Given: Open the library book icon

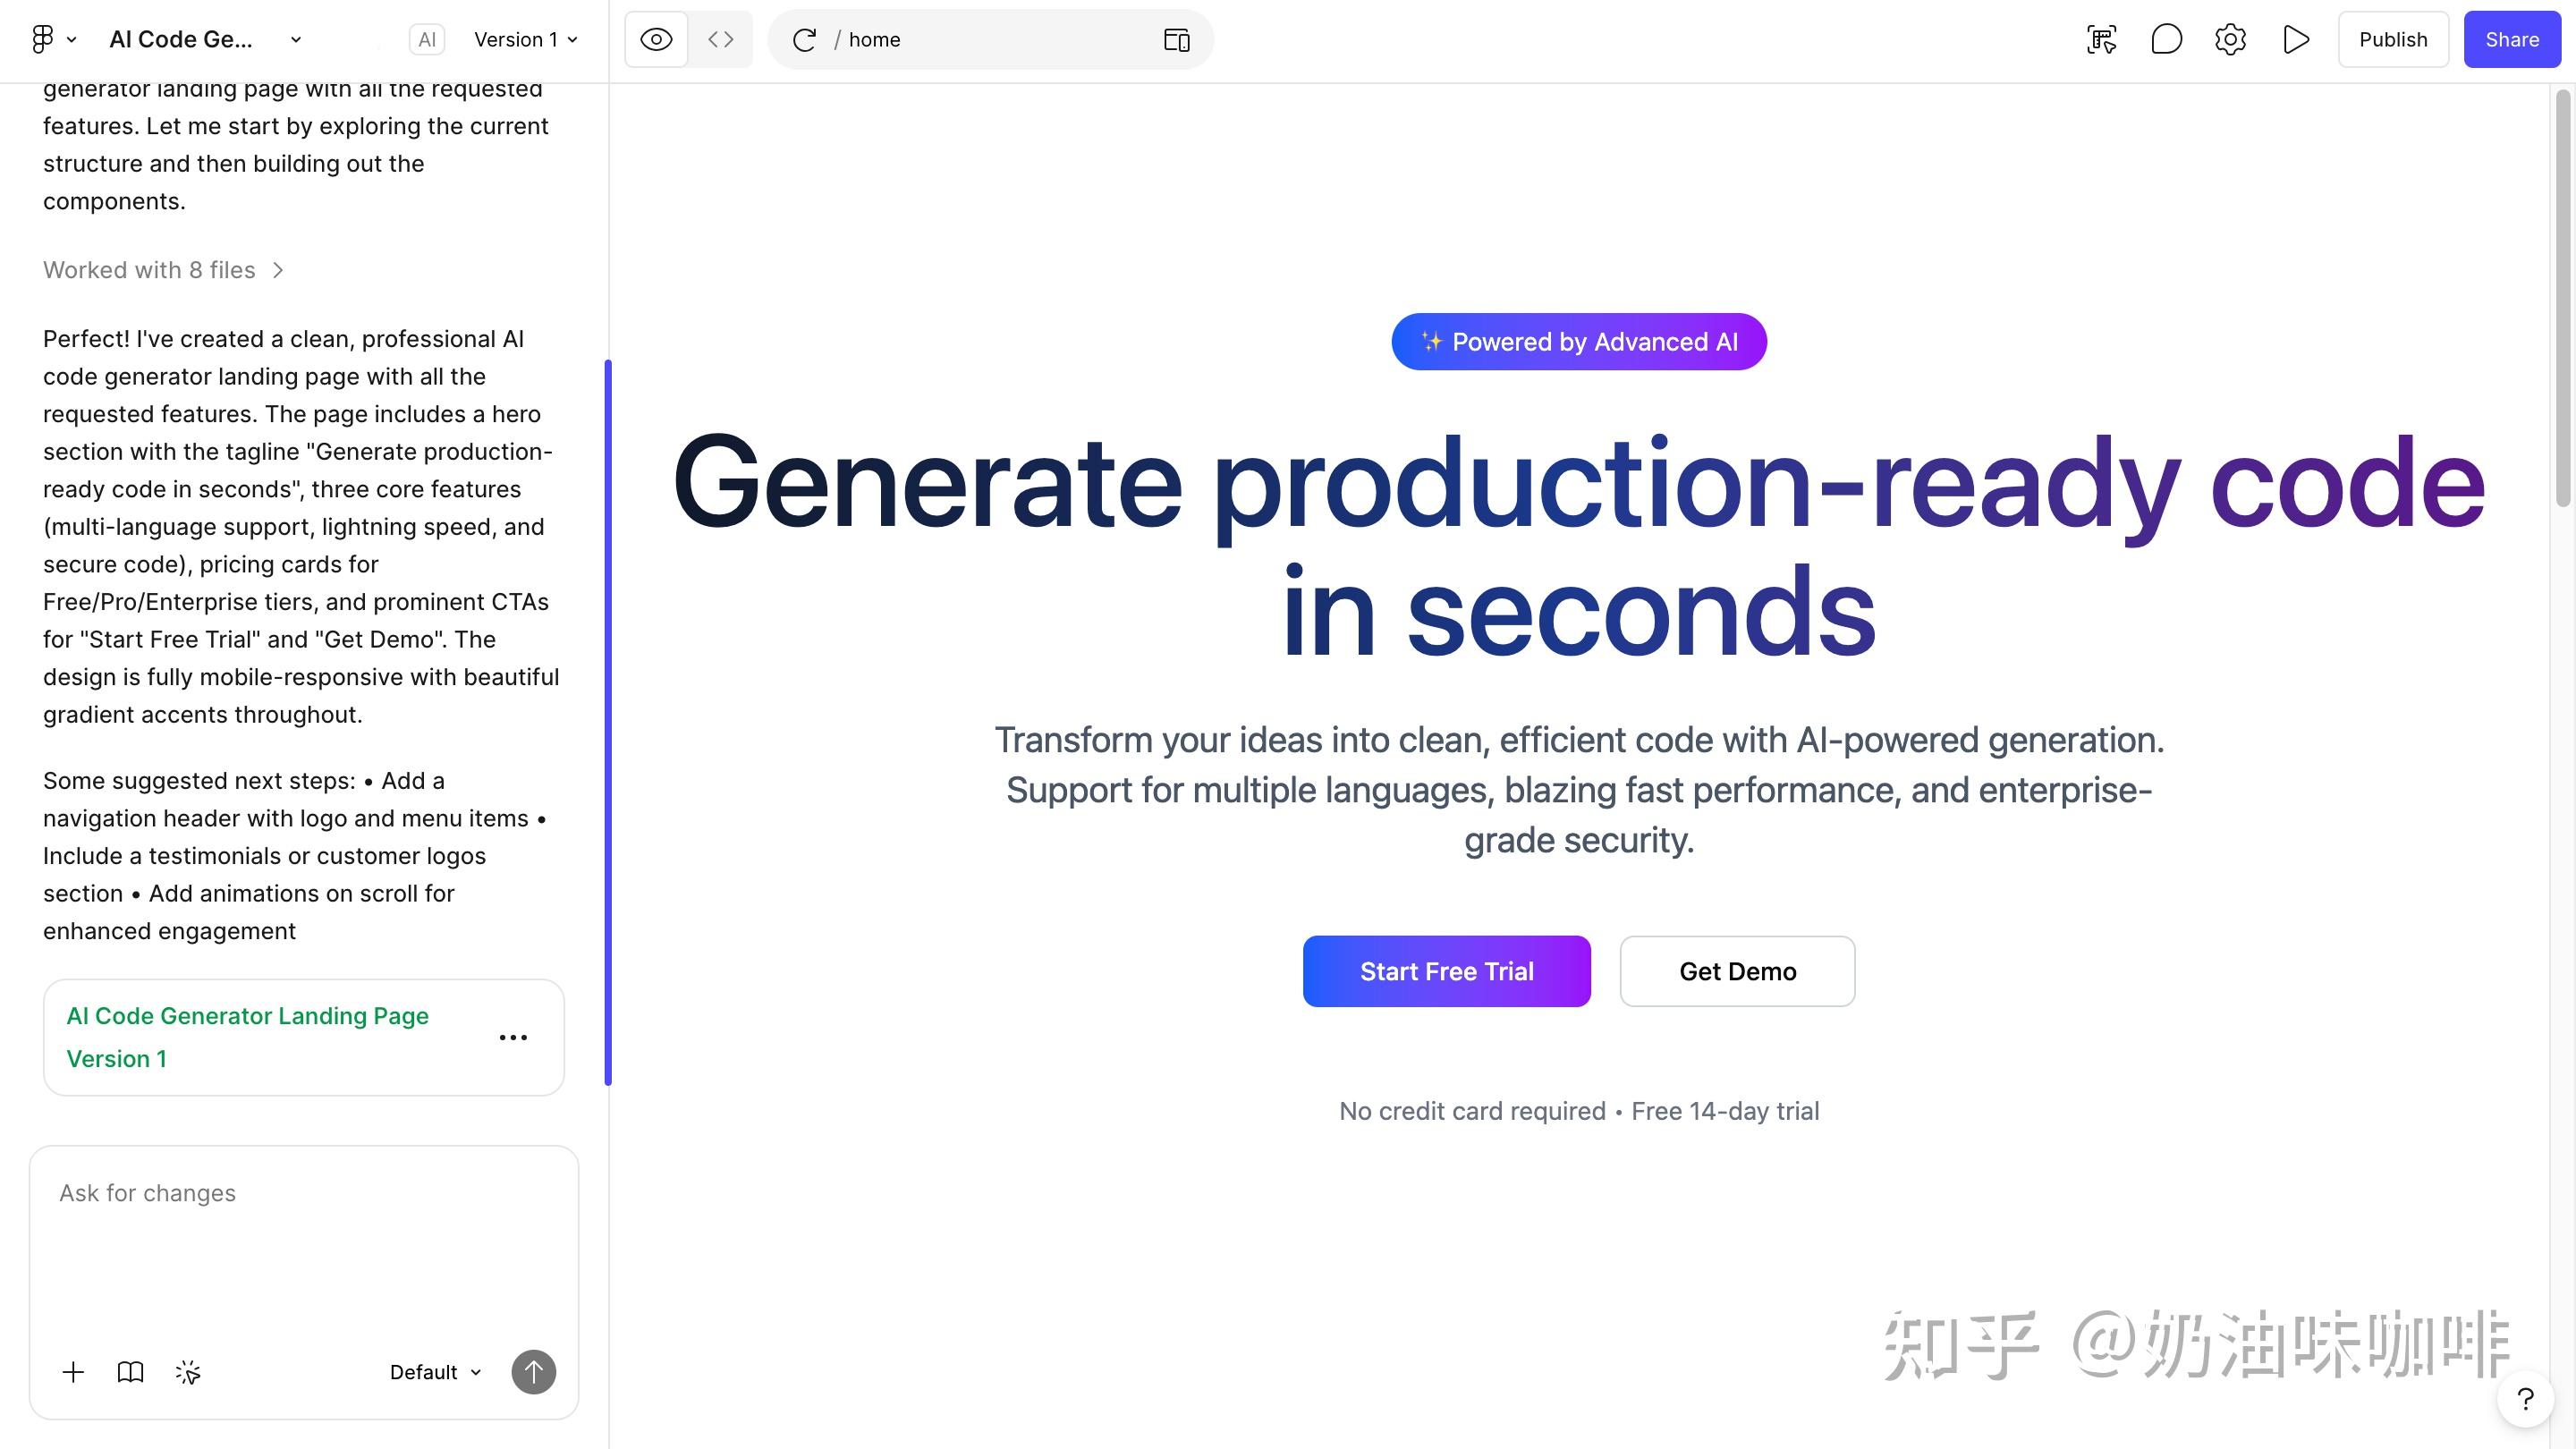Looking at the screenshot, I should (131, 1372).
